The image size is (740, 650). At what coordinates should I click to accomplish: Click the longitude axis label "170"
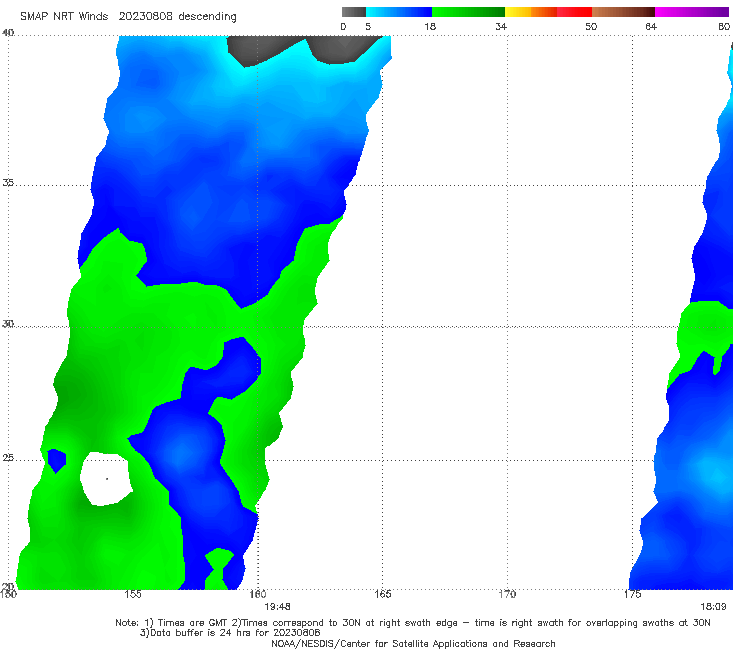pyautogui.click(x=507, y=594)
